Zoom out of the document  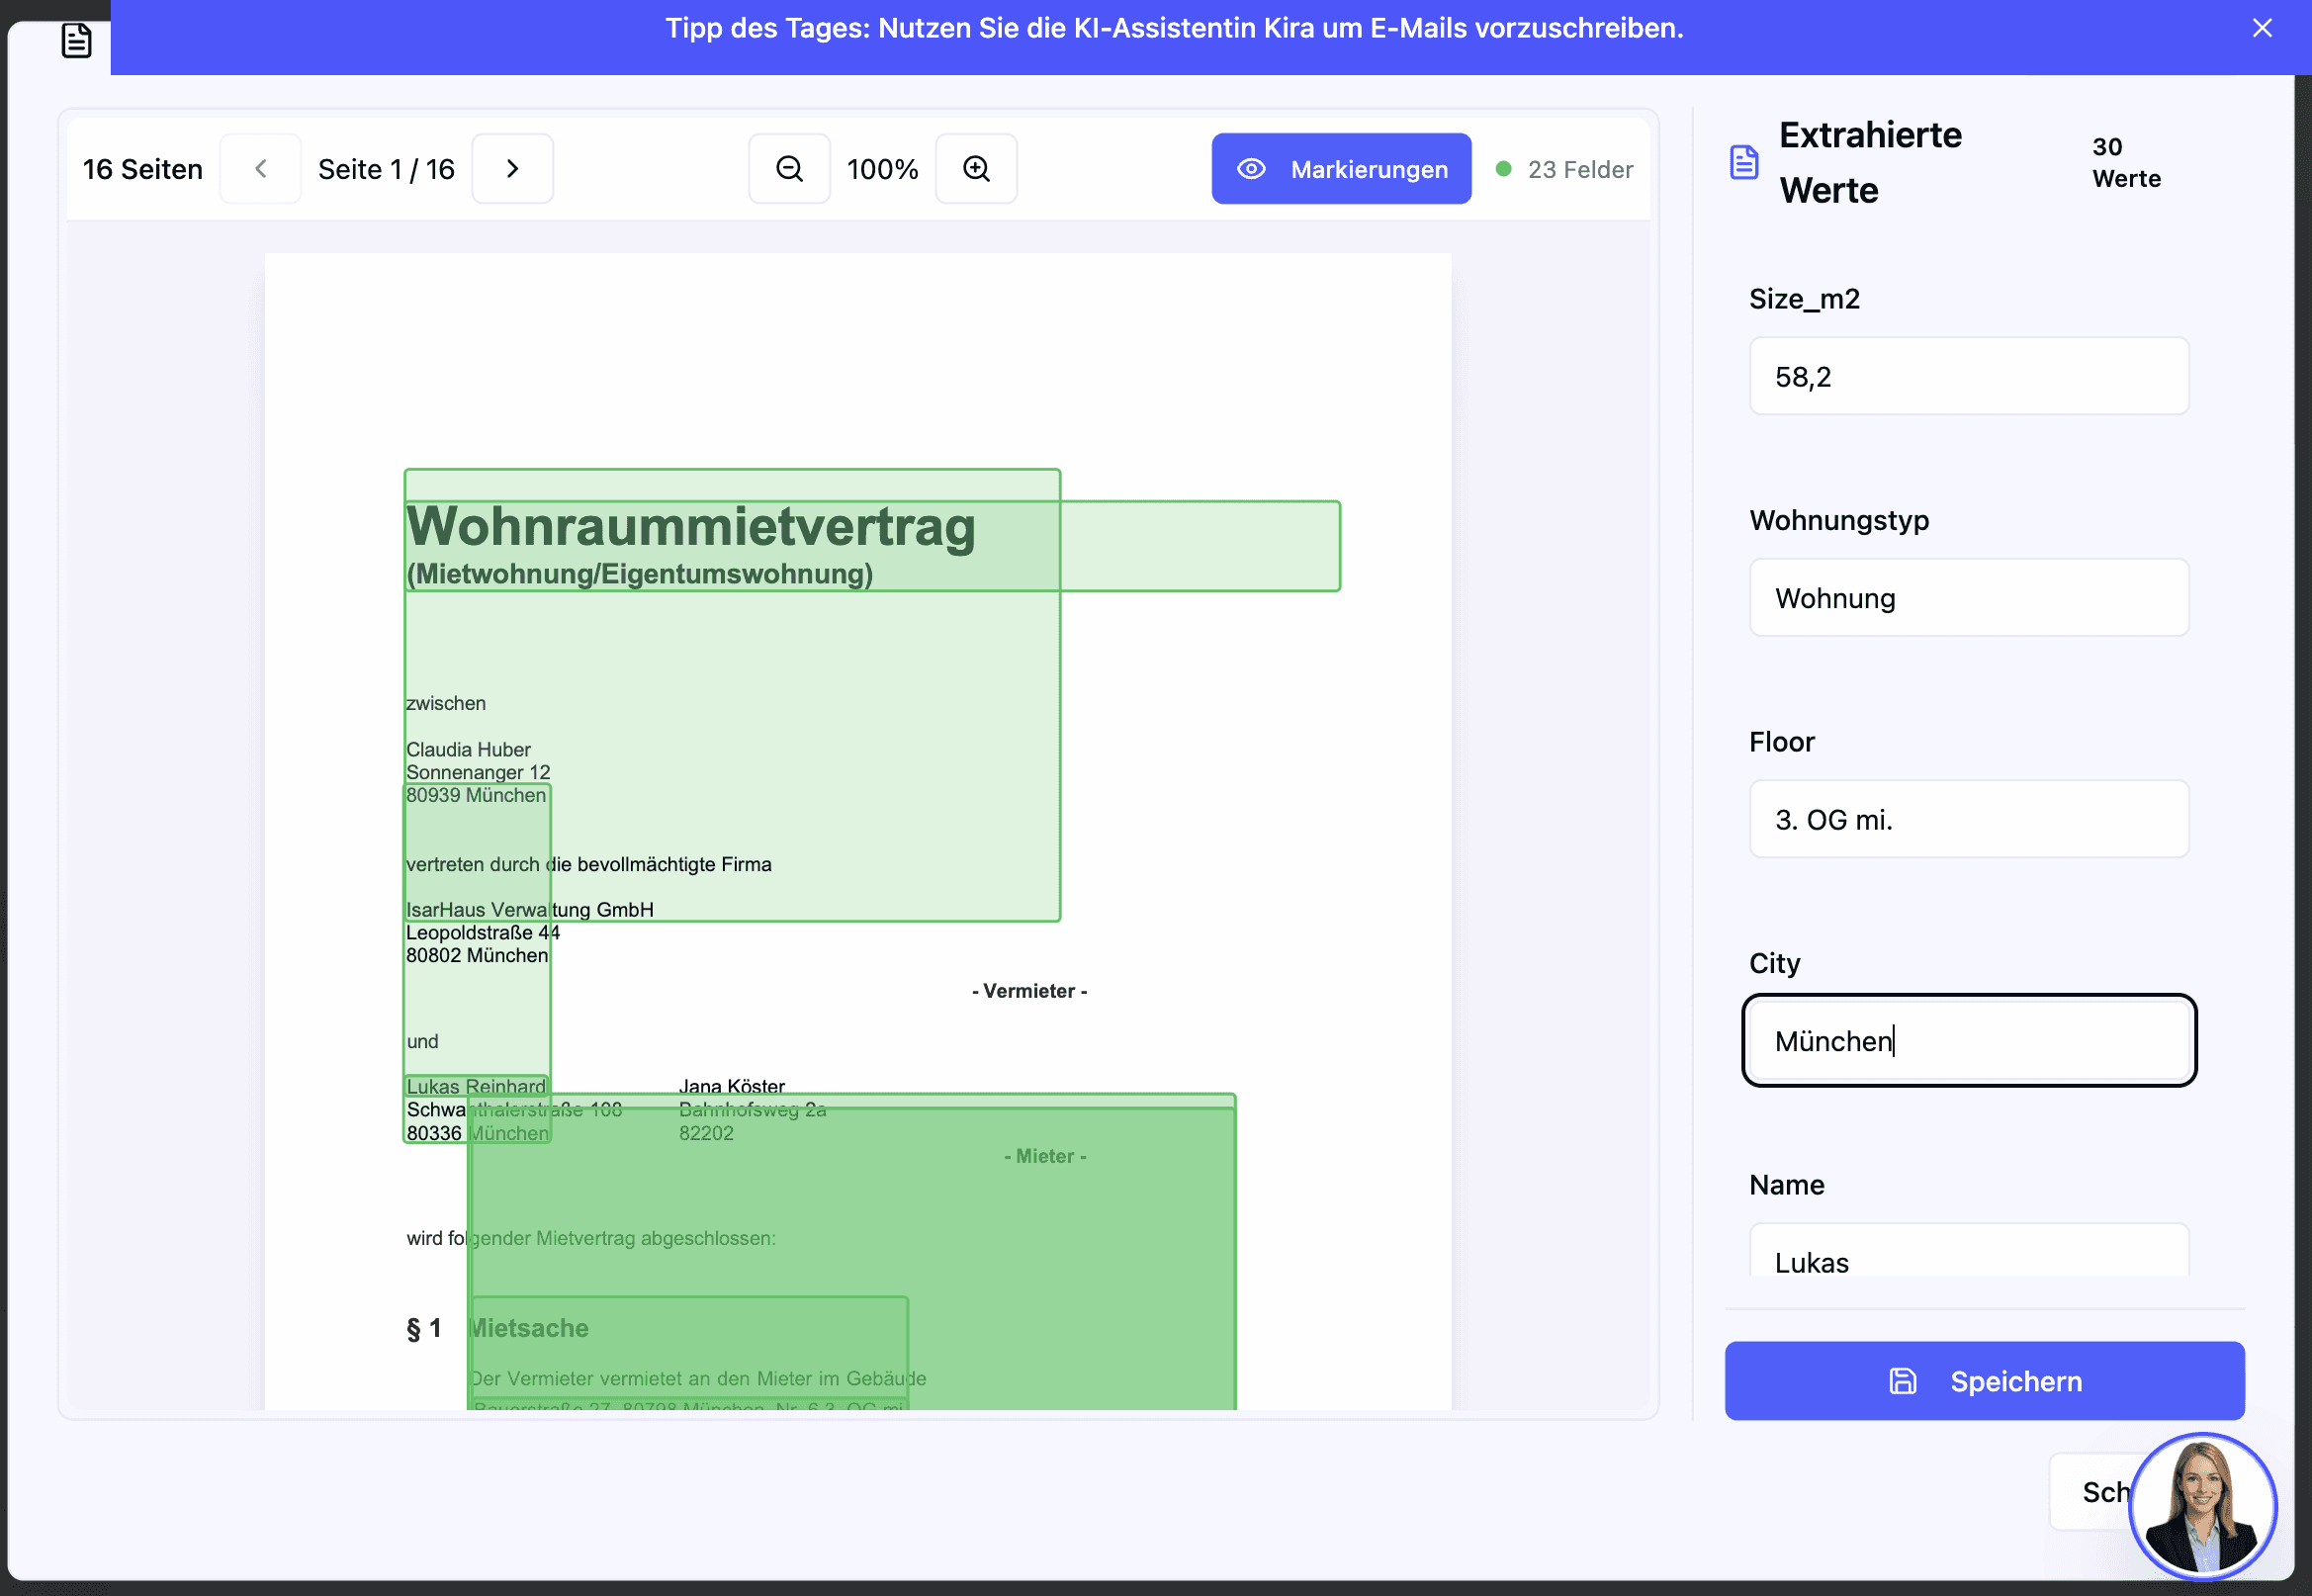click(x=789, y=169)
